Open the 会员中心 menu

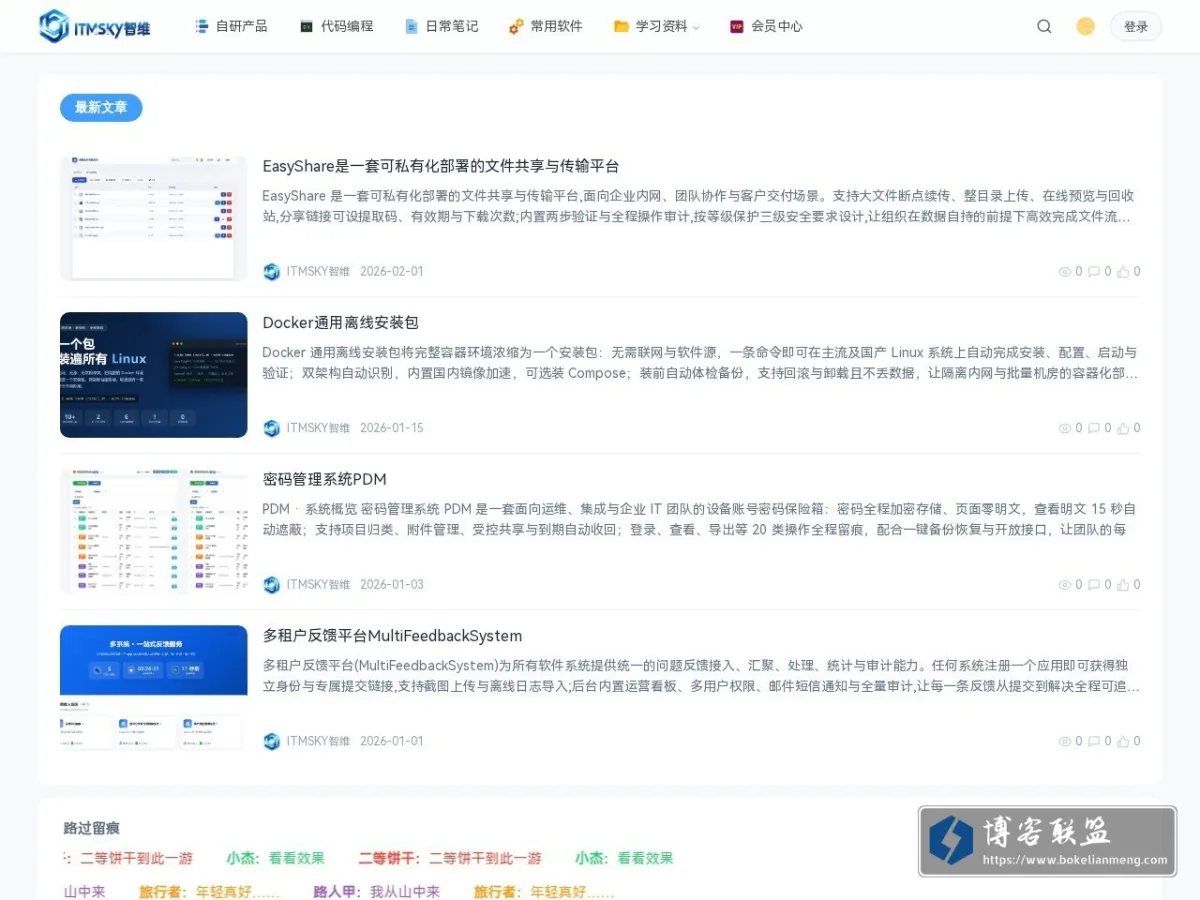click(766, 27)
